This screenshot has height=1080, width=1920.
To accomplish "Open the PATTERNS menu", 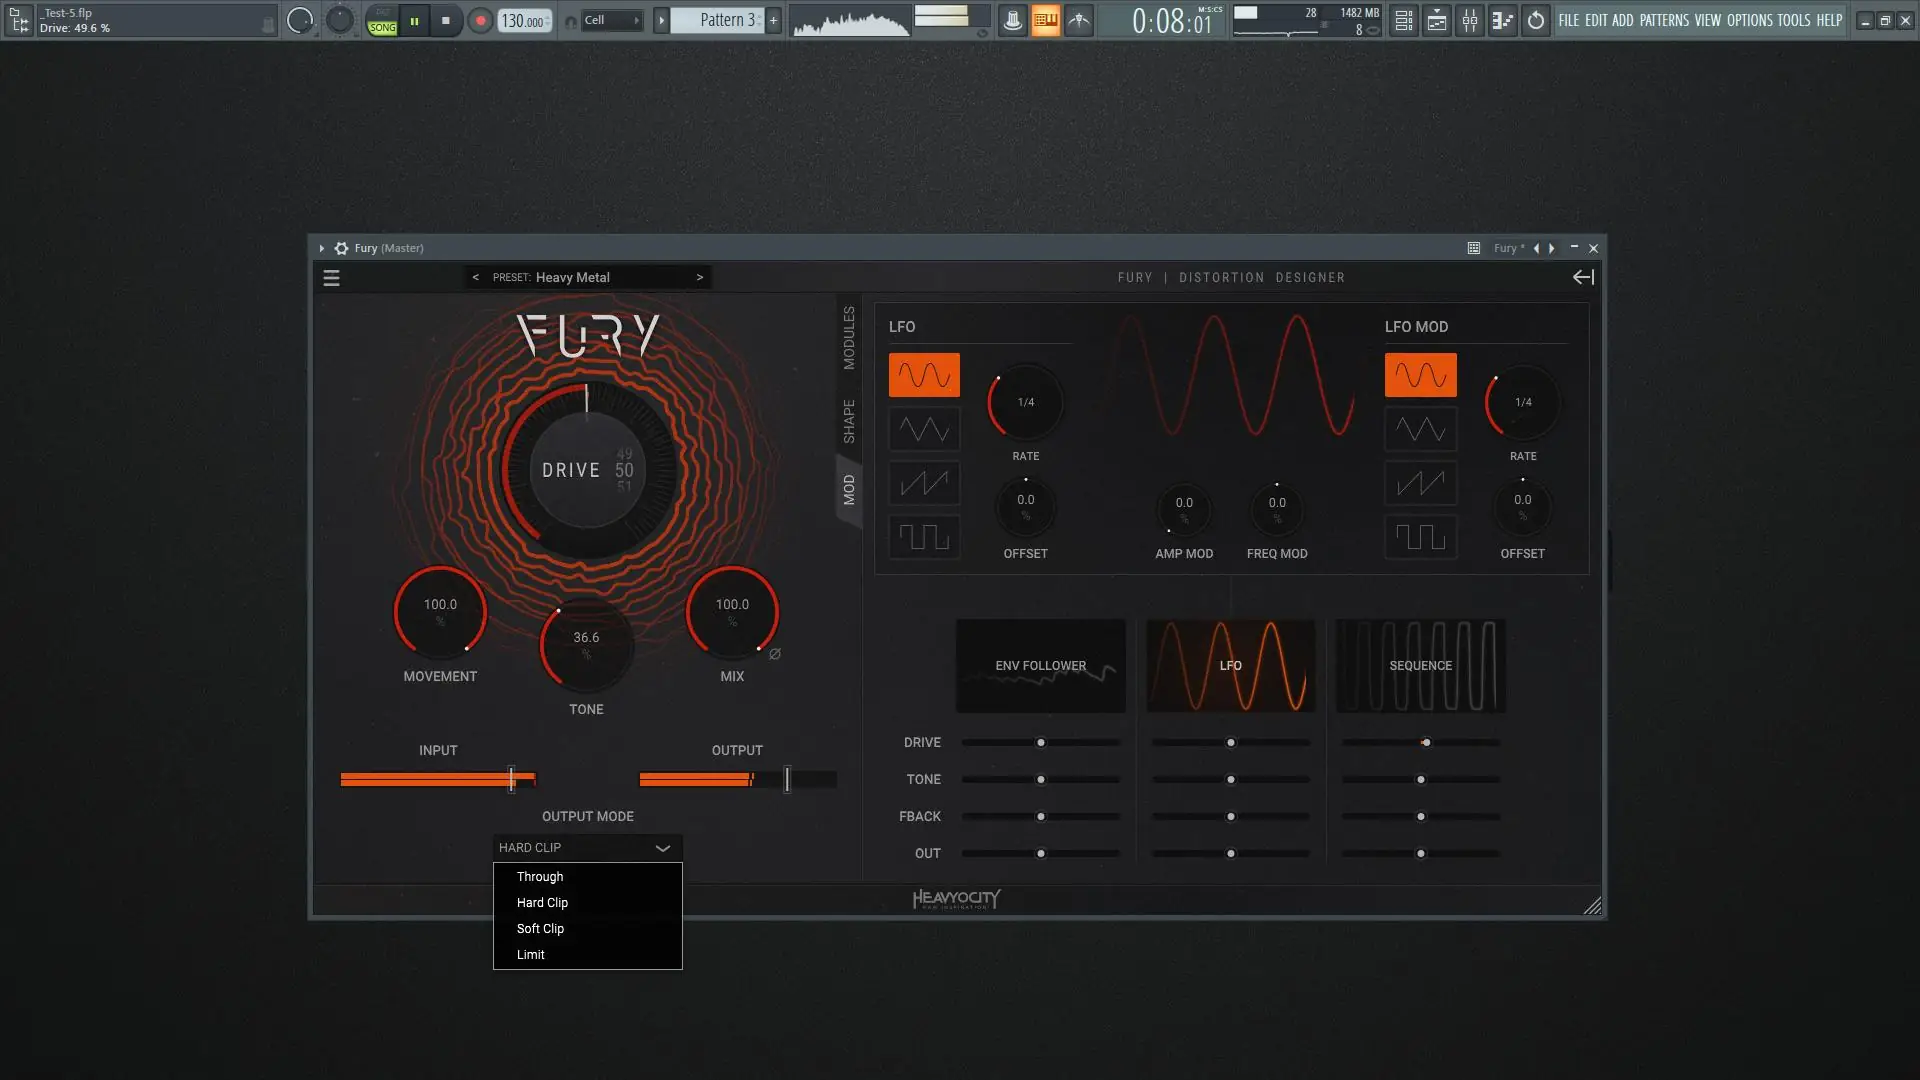I will coord(1663,20).
